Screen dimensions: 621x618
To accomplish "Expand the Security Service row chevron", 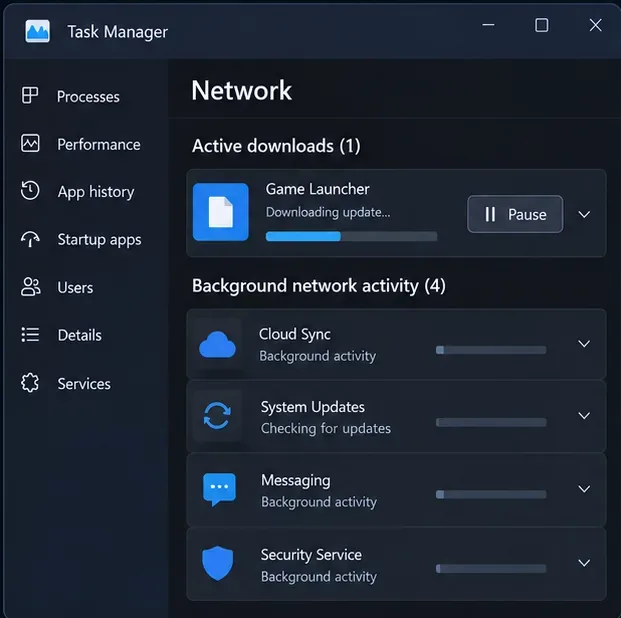I will (x=584, y=563).
